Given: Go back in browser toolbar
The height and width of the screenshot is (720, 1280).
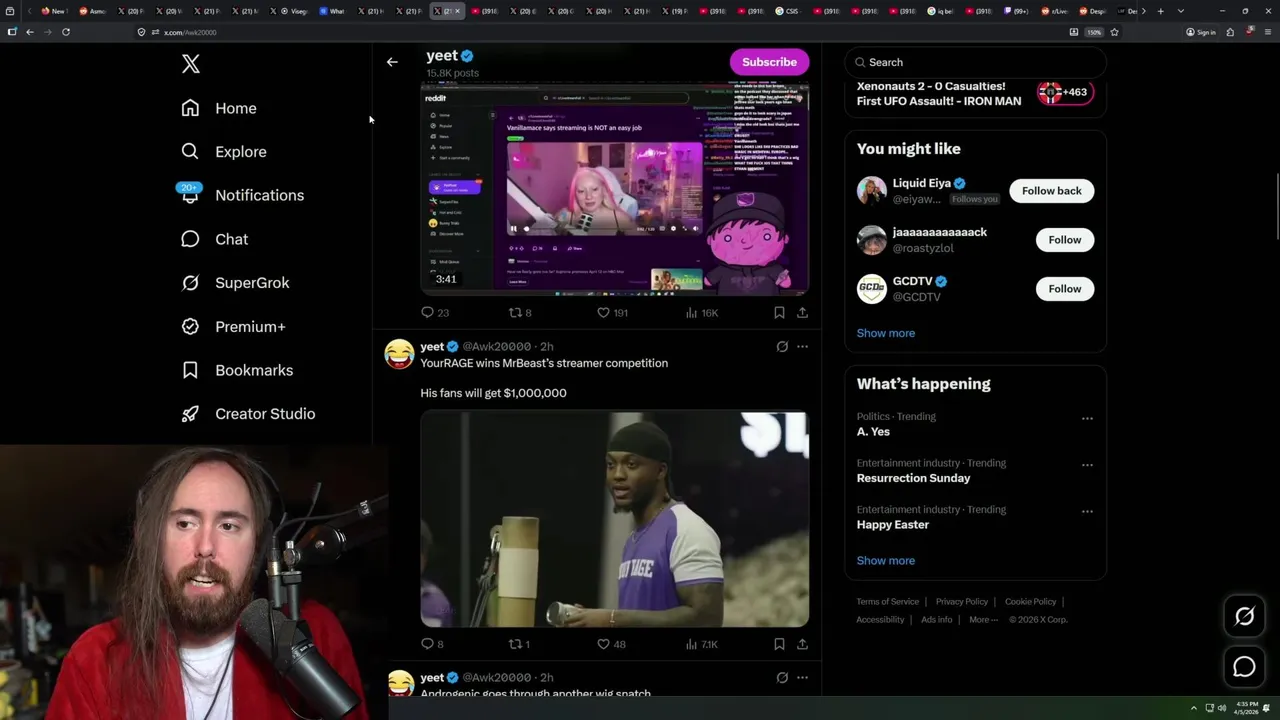Looking at the screenshot, I should tap(30, 32).
